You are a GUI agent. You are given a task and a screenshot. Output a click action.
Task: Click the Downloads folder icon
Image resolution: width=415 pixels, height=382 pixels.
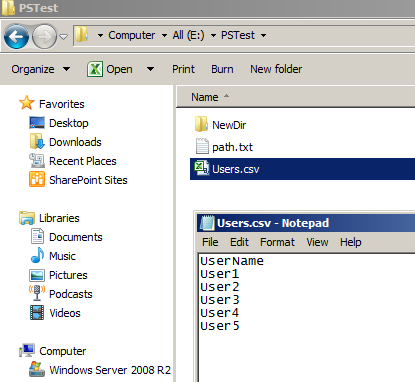tap(37, 141)
